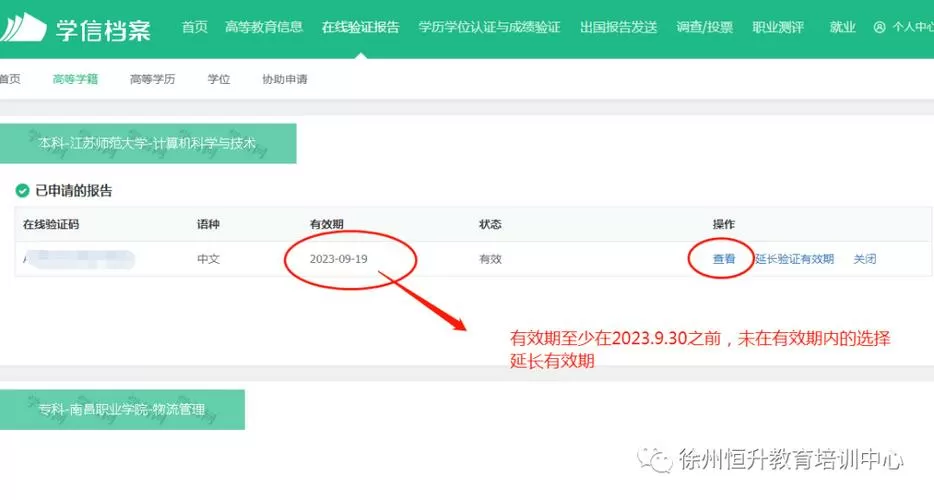Click the 查看 link for the report
Screen dimensions: 934x500
tap(724, 259)
